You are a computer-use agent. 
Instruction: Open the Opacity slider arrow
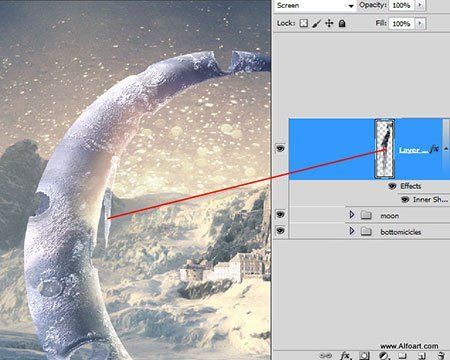420,5
